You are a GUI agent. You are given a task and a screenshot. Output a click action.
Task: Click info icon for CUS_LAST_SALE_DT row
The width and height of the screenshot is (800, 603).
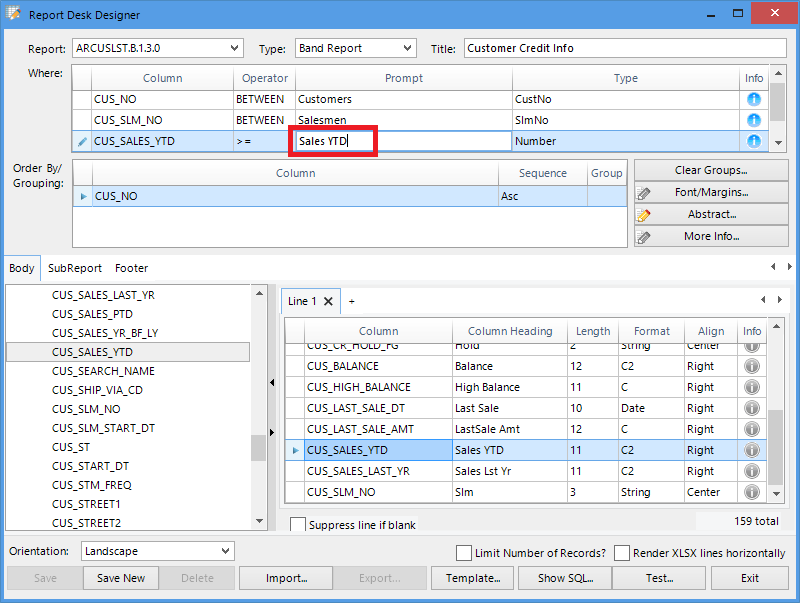pyautogui.click(x=752, y=408)
